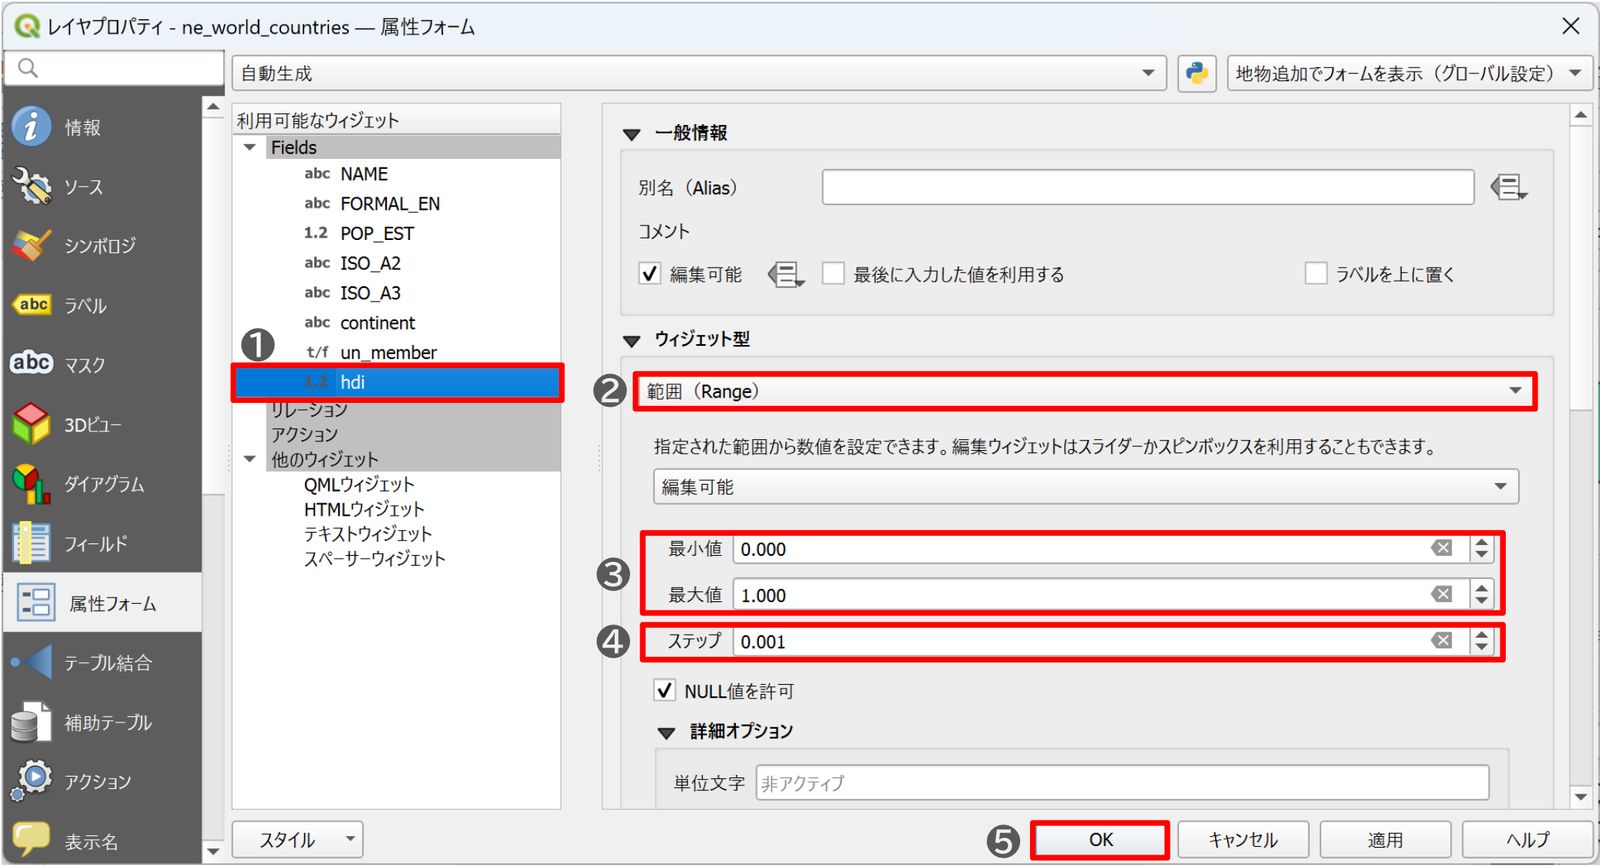
Task: Click the Python form-init code button
Action: [x=1197, y=73]
